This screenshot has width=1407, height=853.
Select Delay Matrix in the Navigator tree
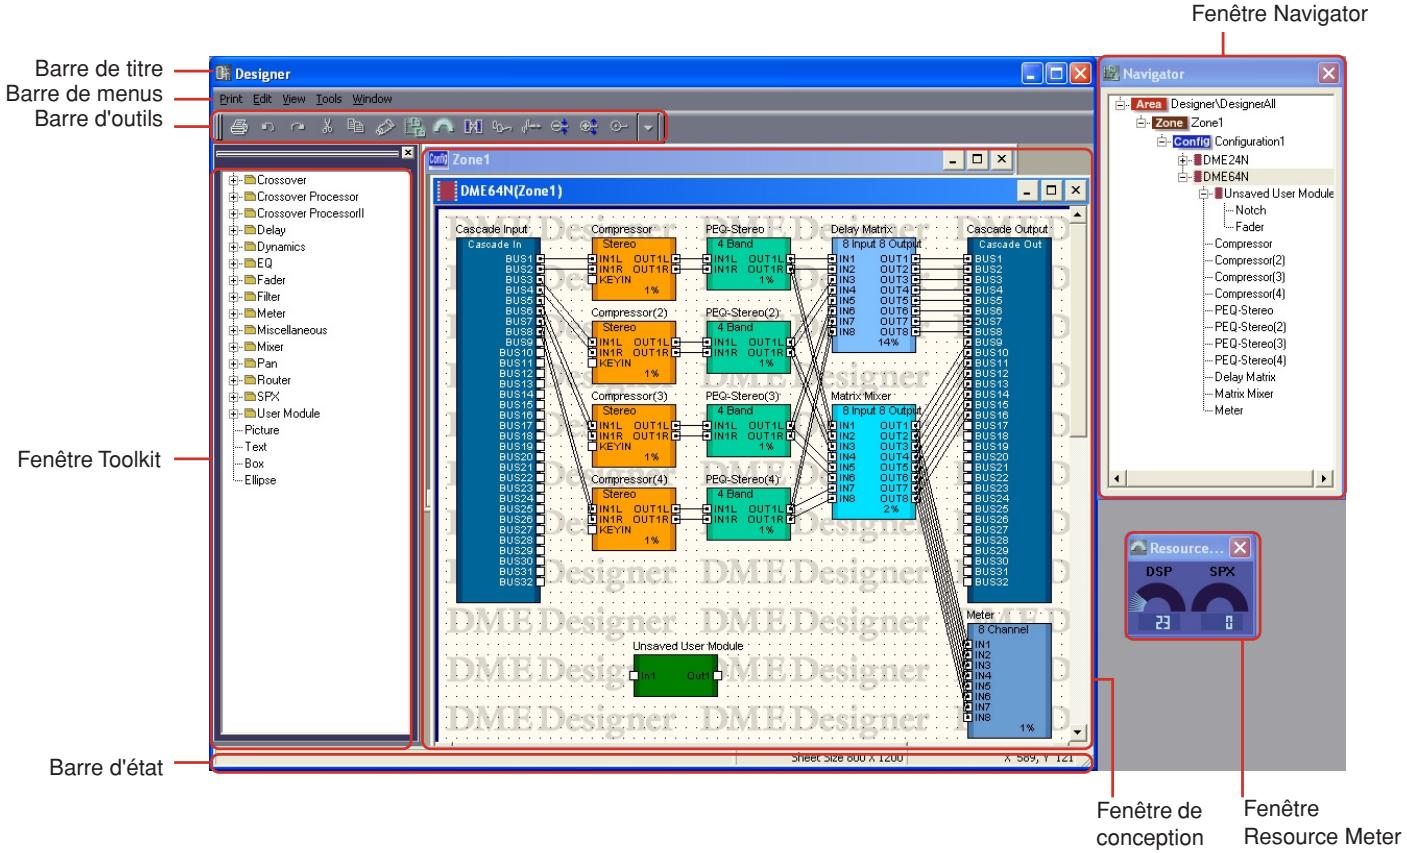pyautogui.click(x=1245, y=377)
